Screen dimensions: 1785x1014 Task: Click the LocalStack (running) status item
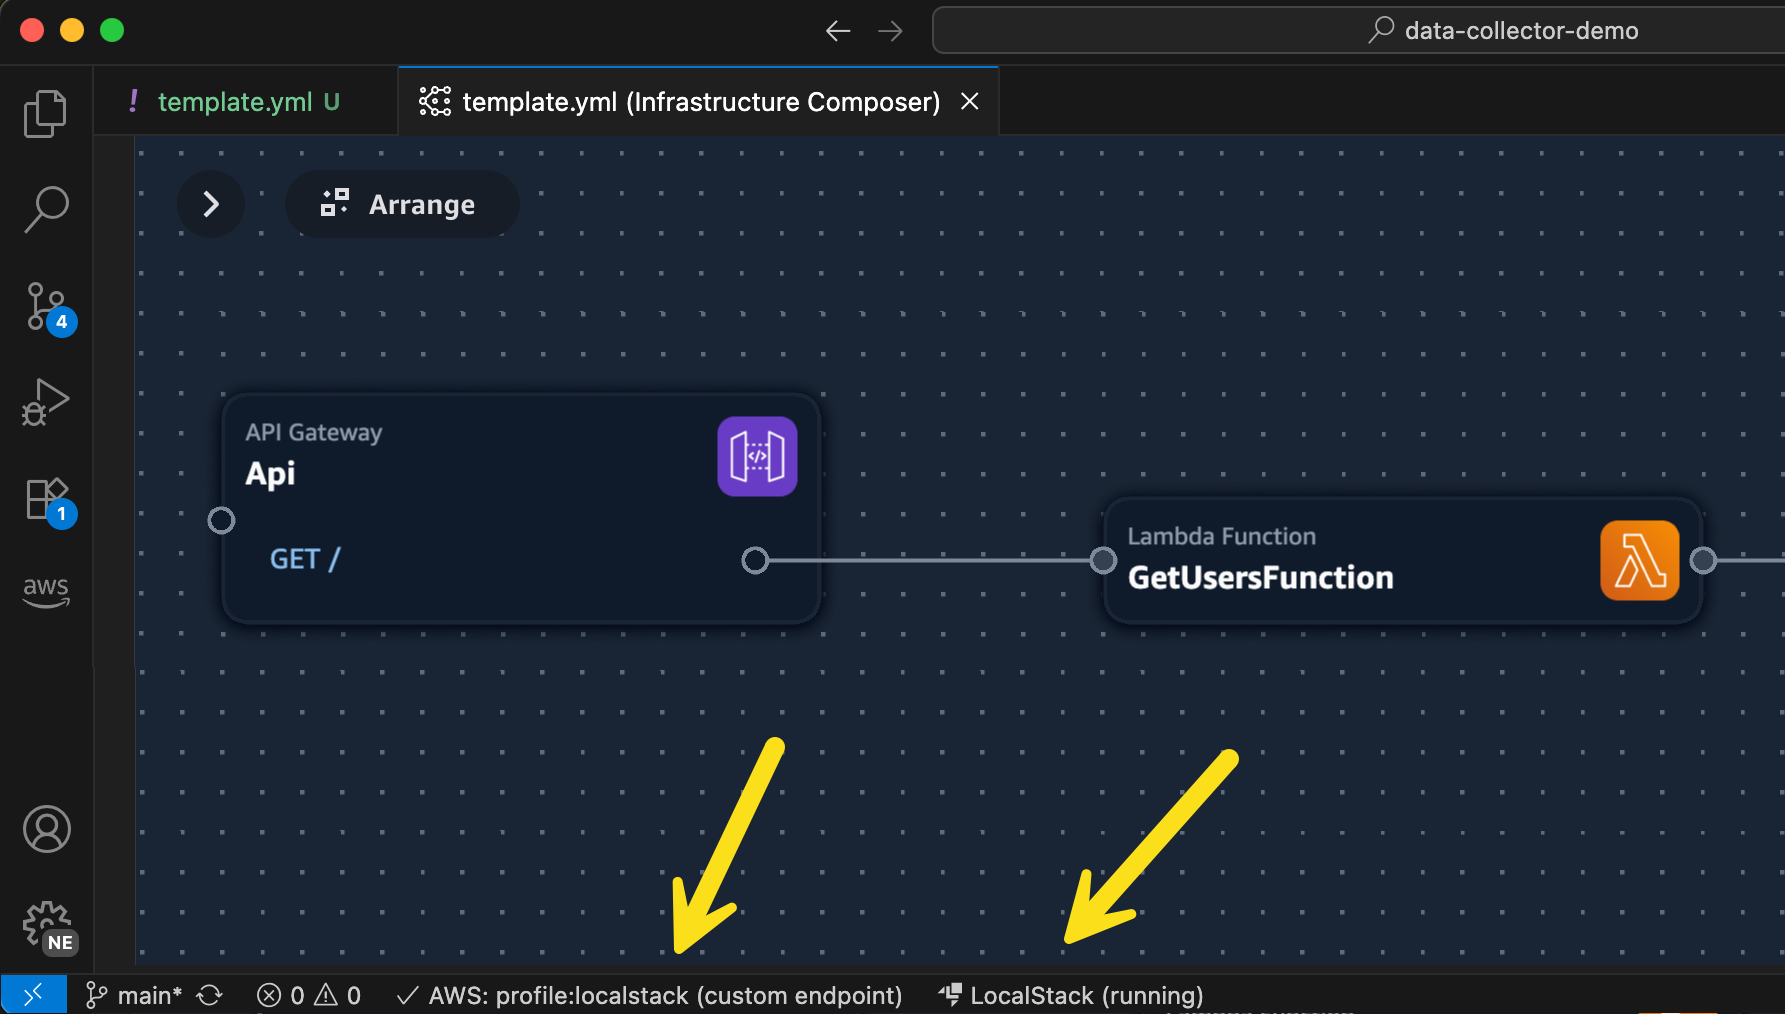tap(1071, 996)
